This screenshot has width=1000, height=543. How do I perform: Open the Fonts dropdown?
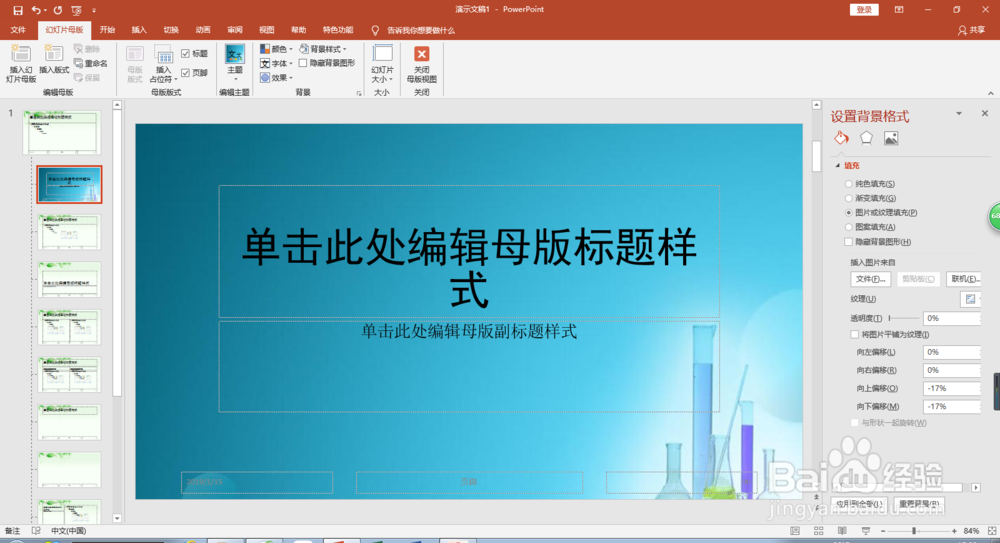pos(276,63)
